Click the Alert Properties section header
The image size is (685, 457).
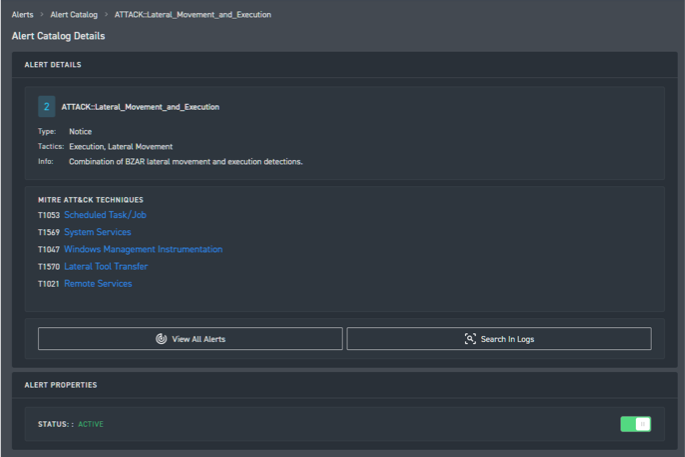(x=61, y=385)
